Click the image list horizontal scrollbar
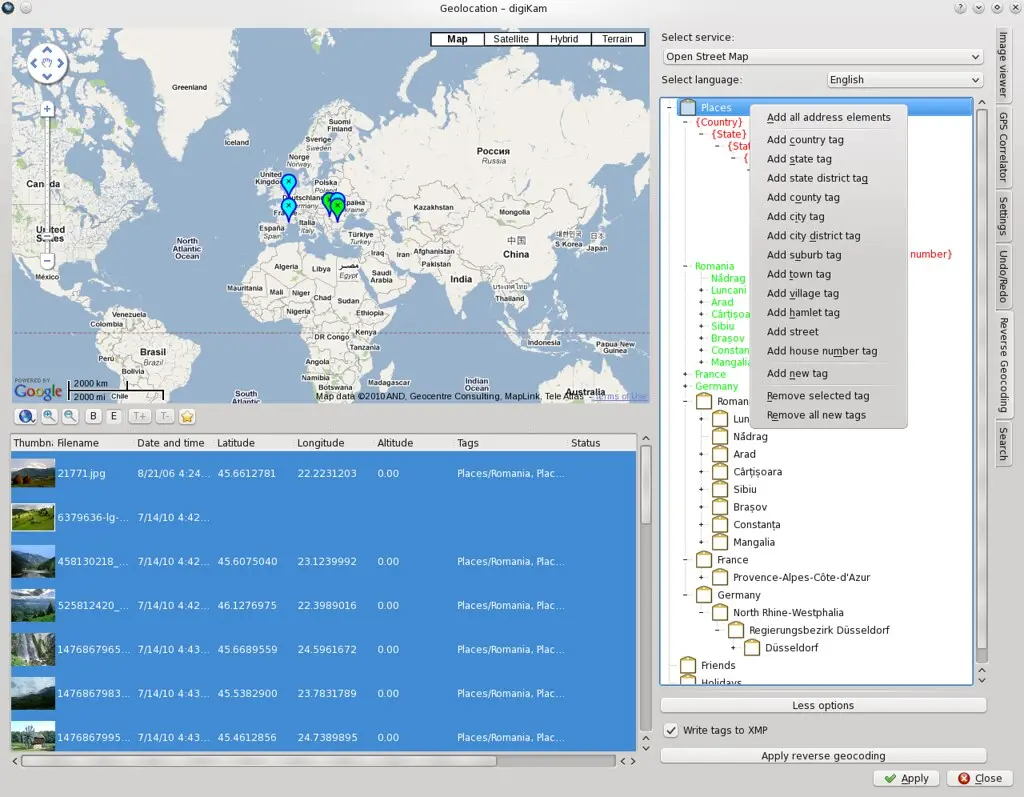 [x=259, y=761]
